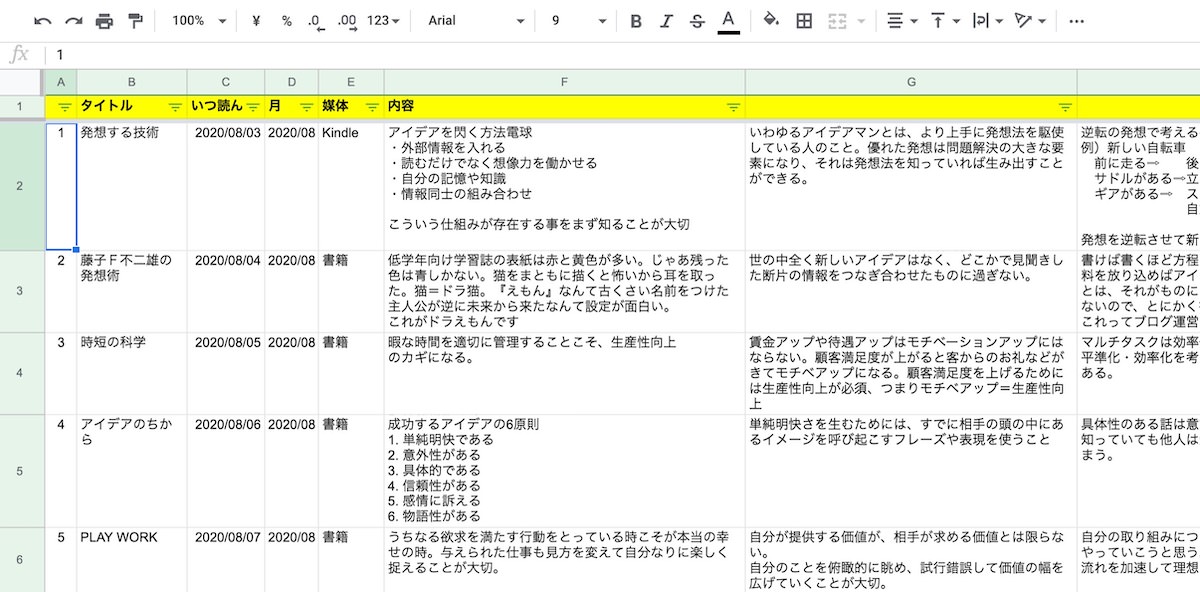Open filter for いつ読ん column
Image resolution: width=1200 pixels, height=592 pixels.
(253, 107)
